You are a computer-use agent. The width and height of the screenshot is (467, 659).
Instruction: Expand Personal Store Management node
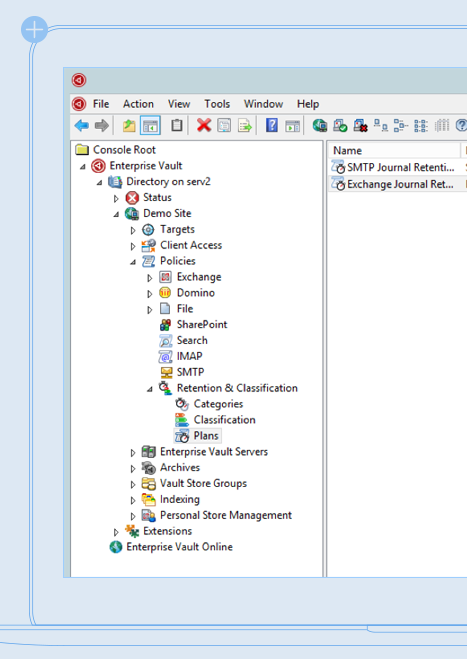point(133,516)
